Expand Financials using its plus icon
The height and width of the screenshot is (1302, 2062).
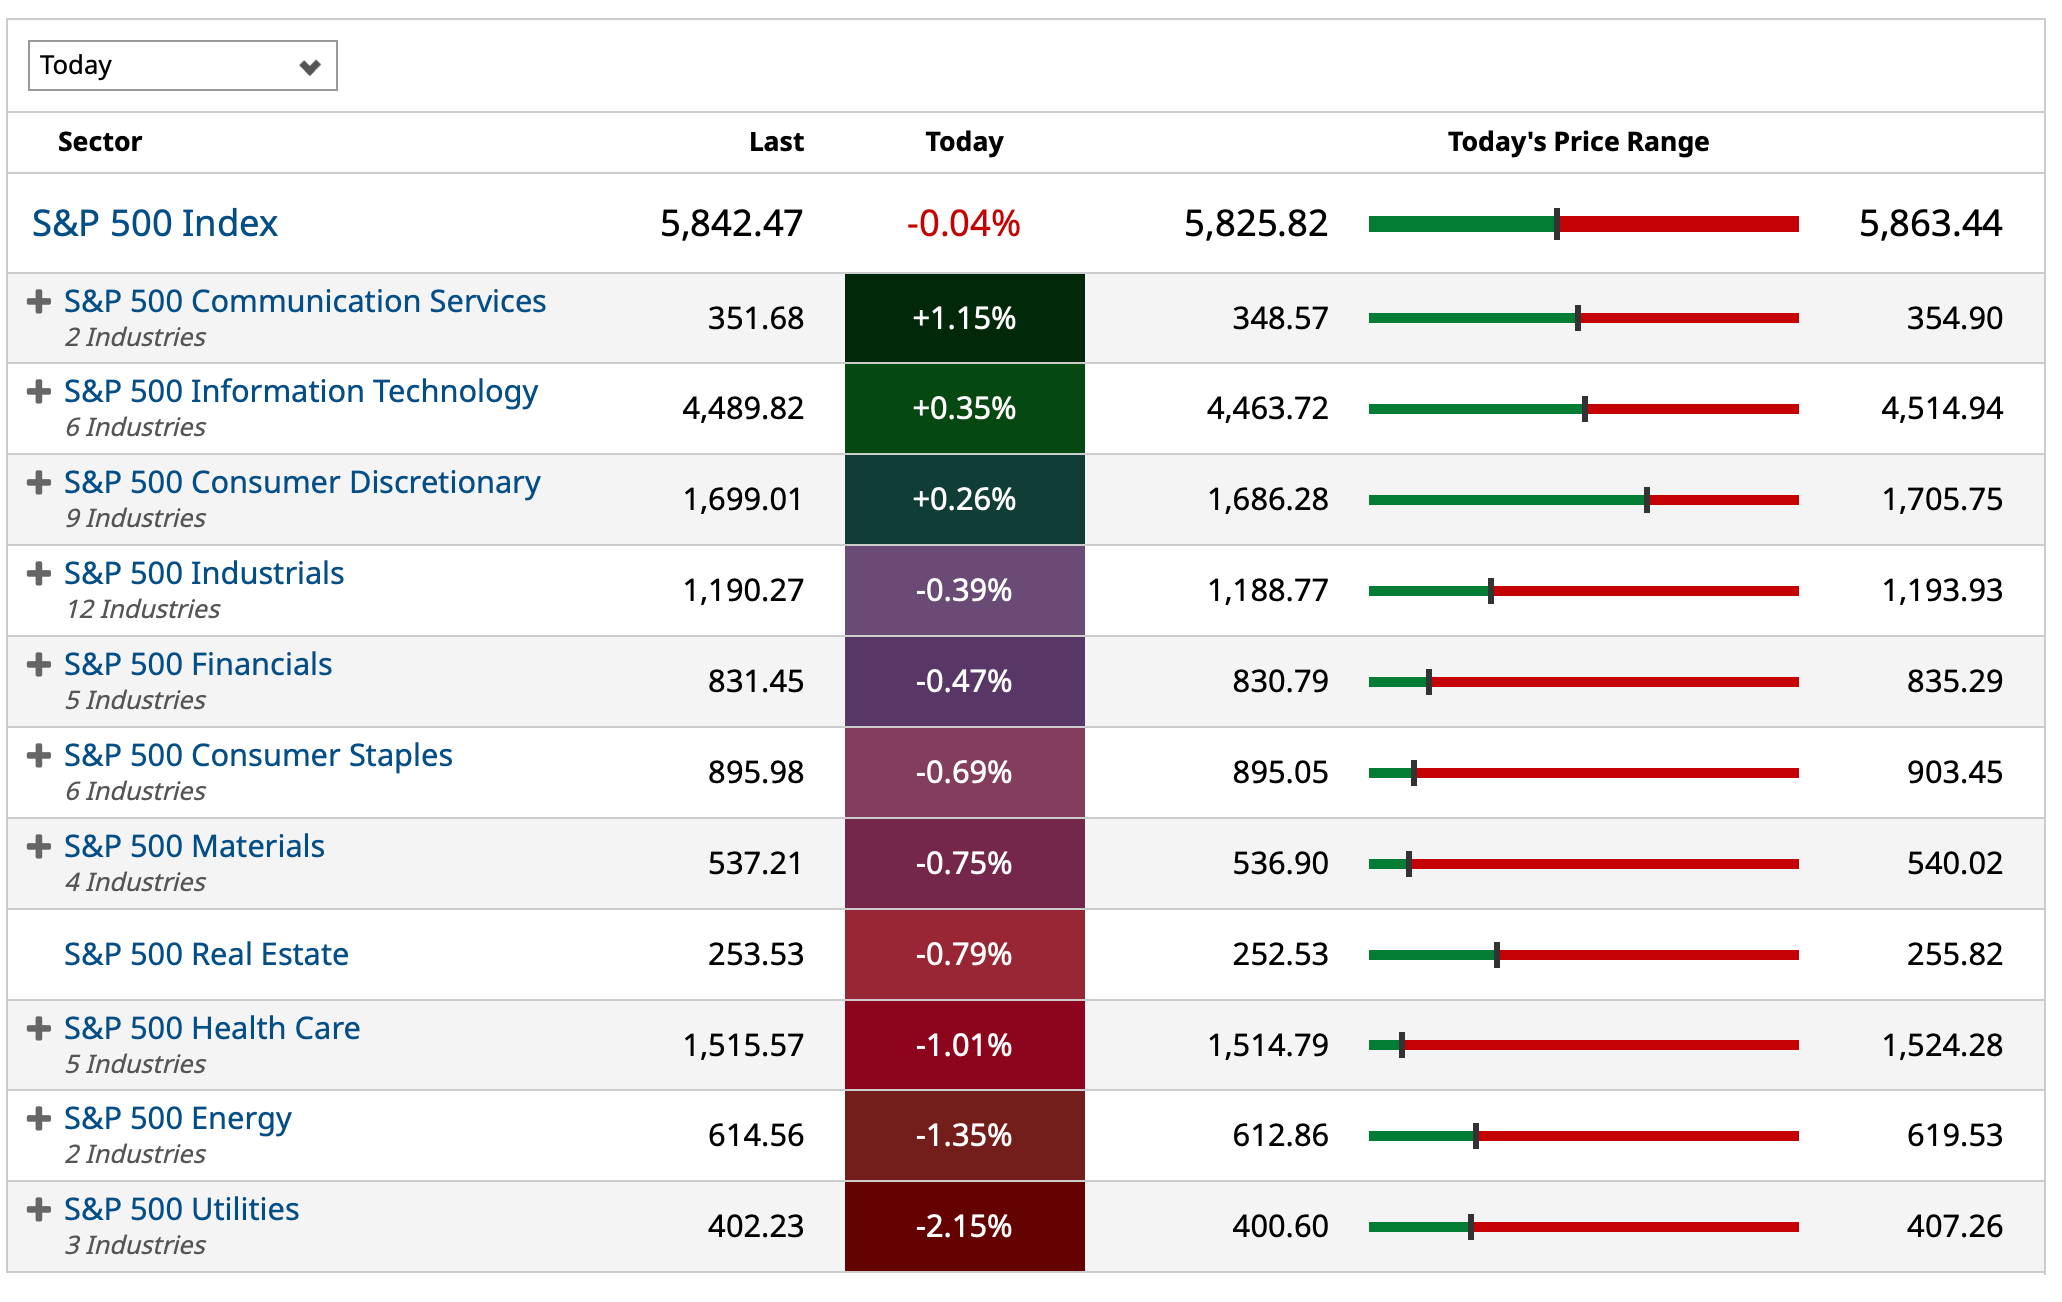click(x=39, y=664)
